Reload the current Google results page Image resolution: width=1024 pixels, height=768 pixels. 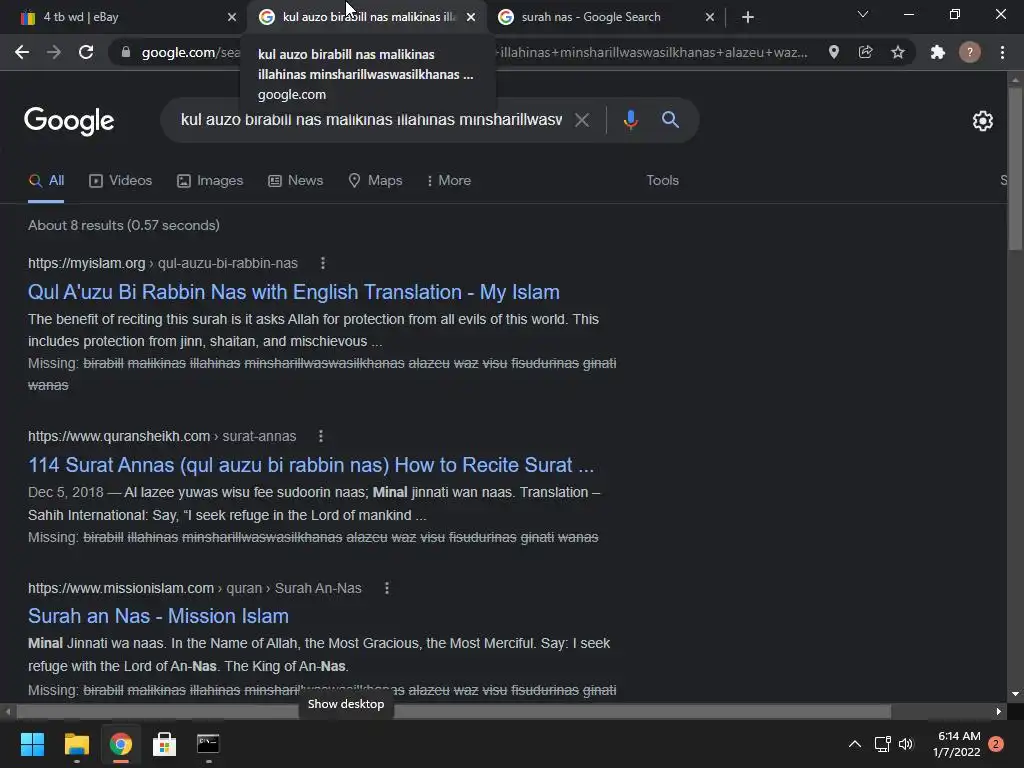[x=86, y=52]
